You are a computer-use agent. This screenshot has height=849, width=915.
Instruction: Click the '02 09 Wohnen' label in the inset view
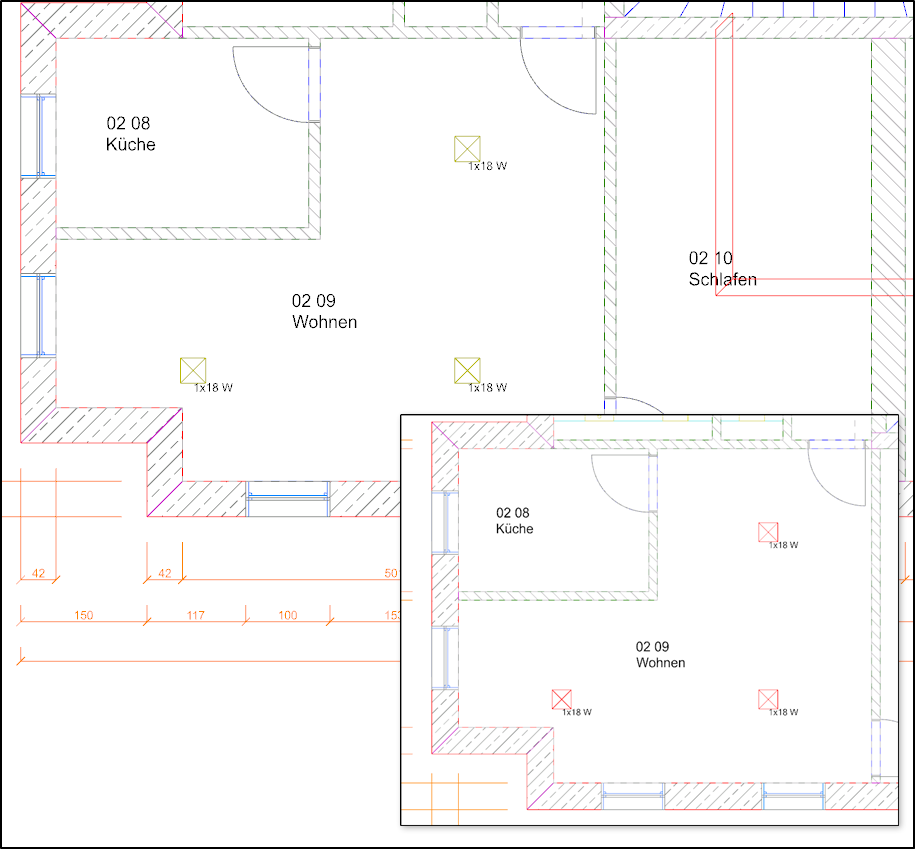[x=660, y=654]
